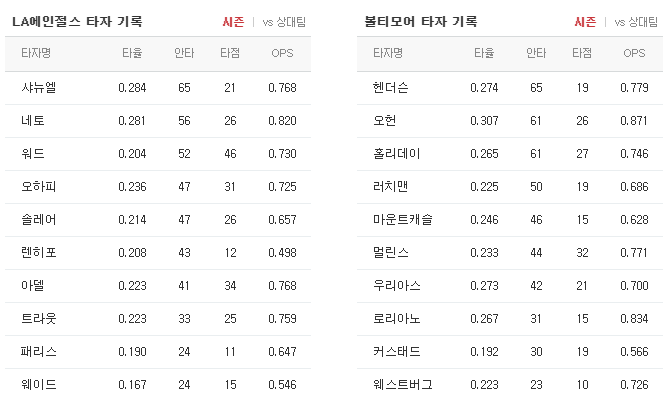664x414 pixels.
Task: Click LA에인절스 타자 기록 heading
Action: pos(77,22)
